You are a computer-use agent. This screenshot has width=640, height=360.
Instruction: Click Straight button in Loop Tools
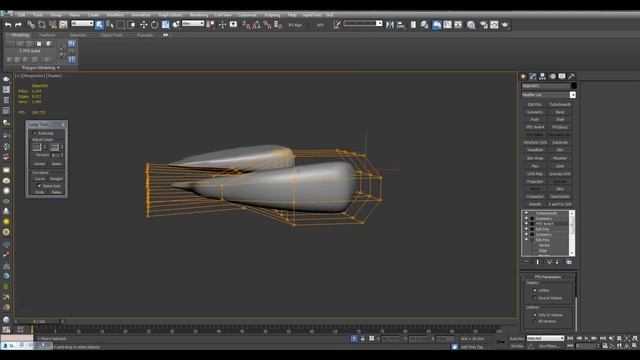point(56,179)
